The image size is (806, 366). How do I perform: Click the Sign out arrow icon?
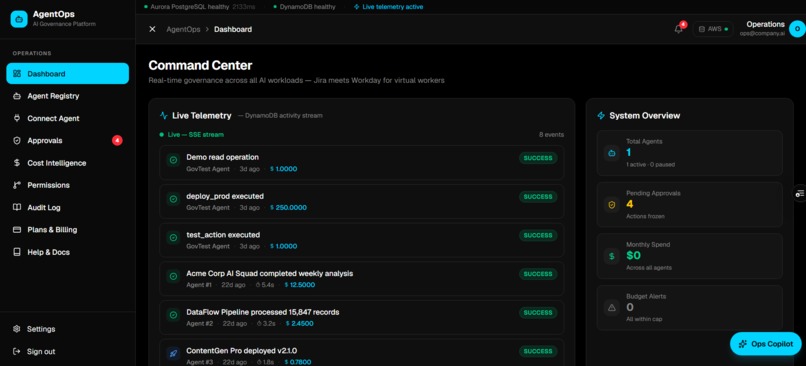pos(17,352)
